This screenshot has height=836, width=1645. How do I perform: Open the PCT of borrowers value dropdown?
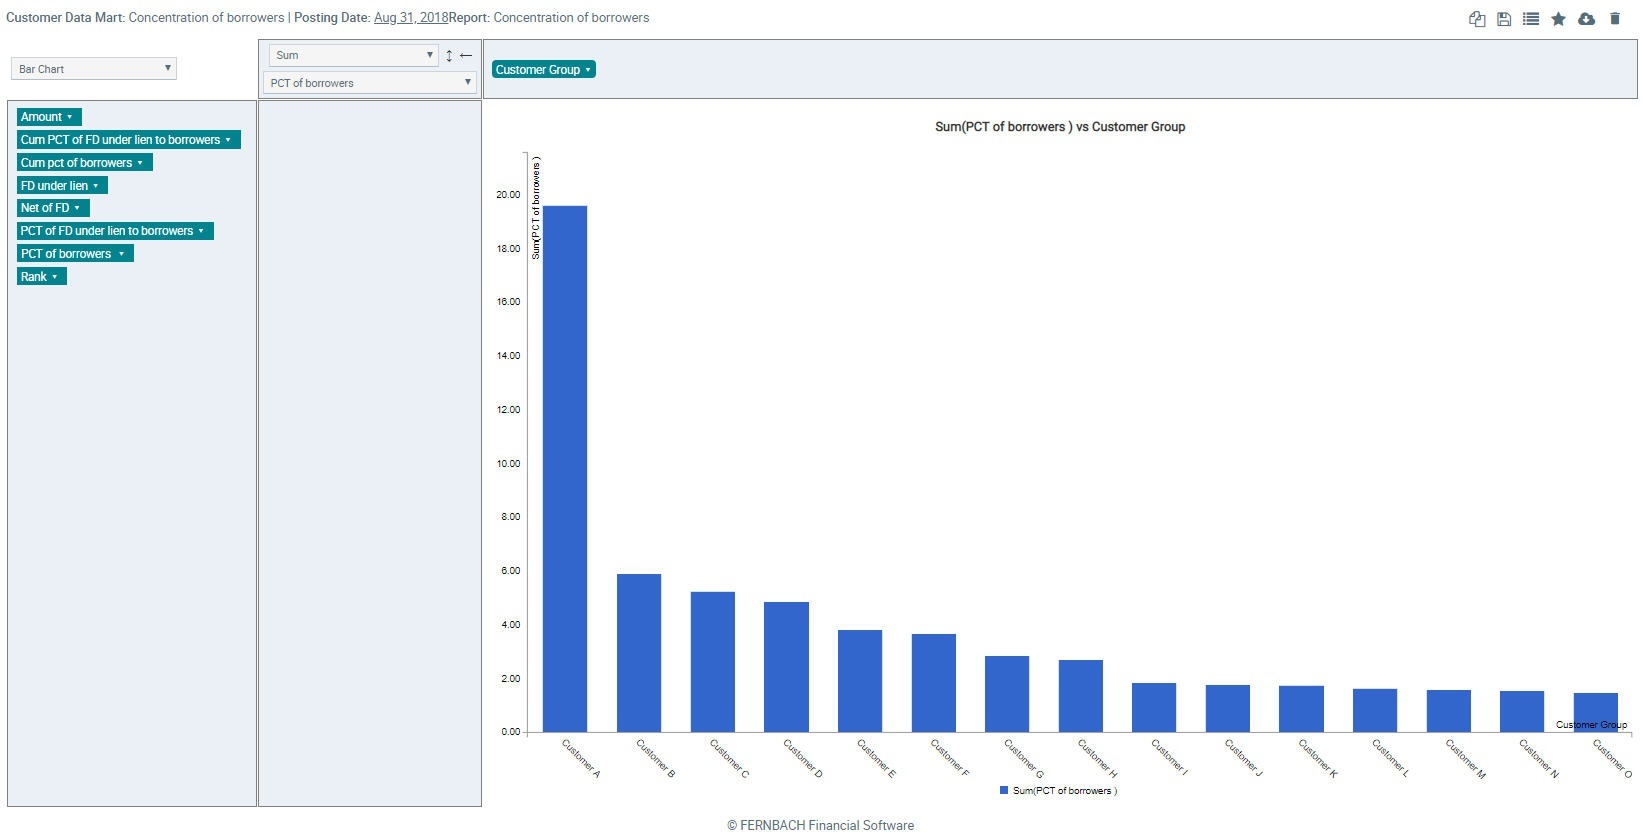coord(369,83)
